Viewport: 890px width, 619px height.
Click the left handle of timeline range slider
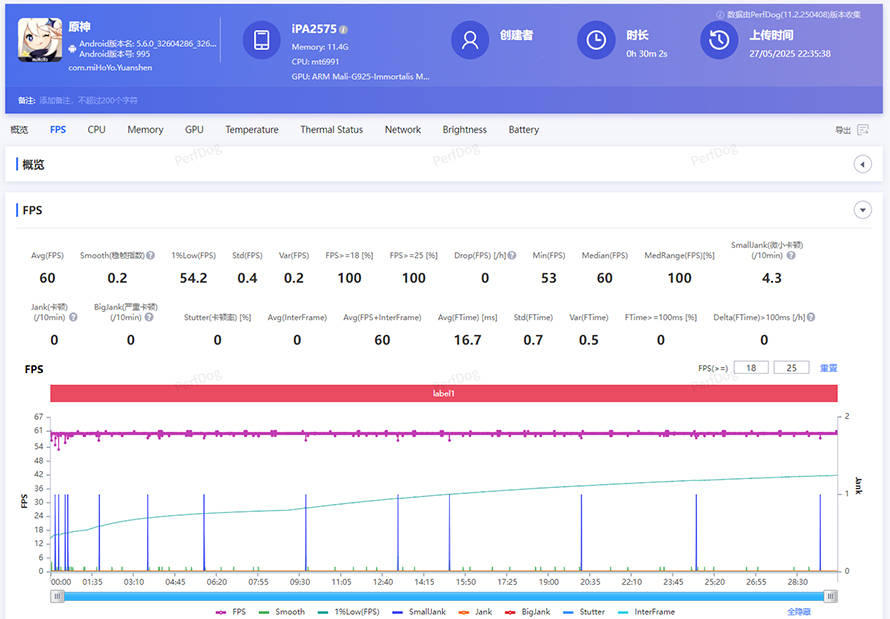[58, 596]
